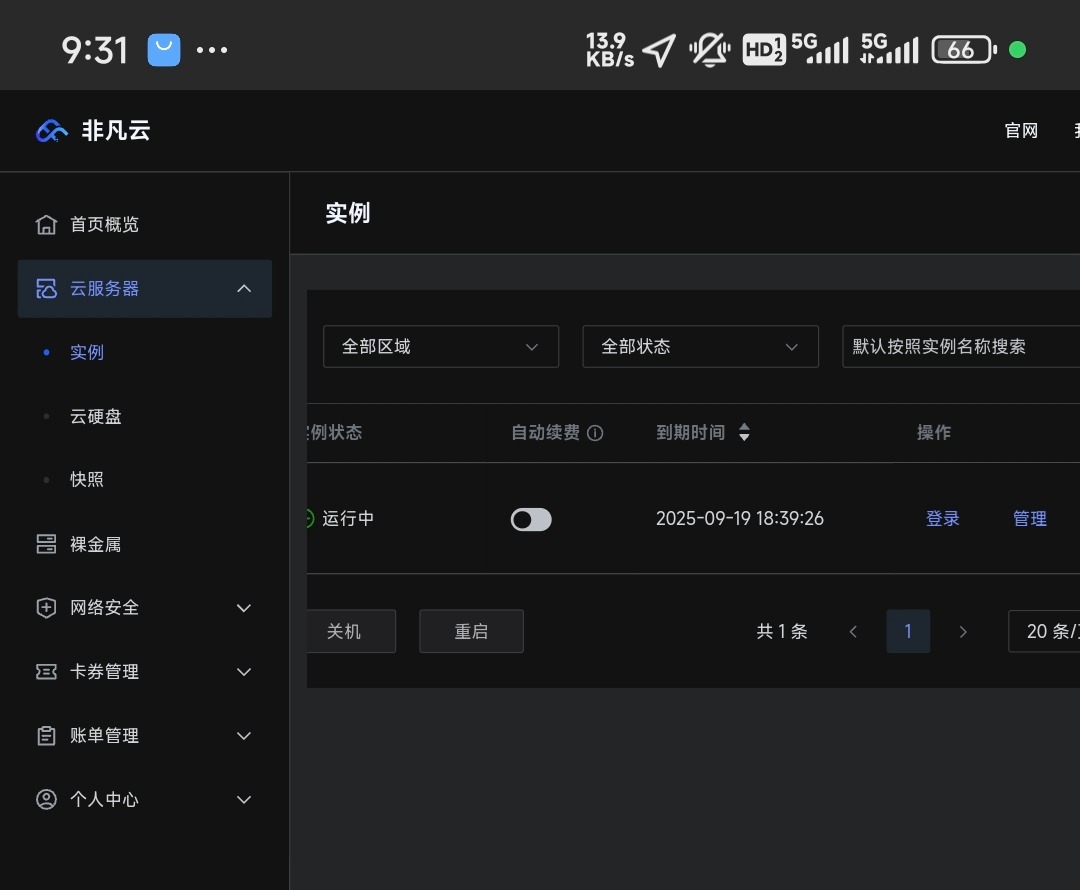1080x890 pixels.
Task: Open the 全部状态 status filter dropdown
Action: (x=700, y=346)
